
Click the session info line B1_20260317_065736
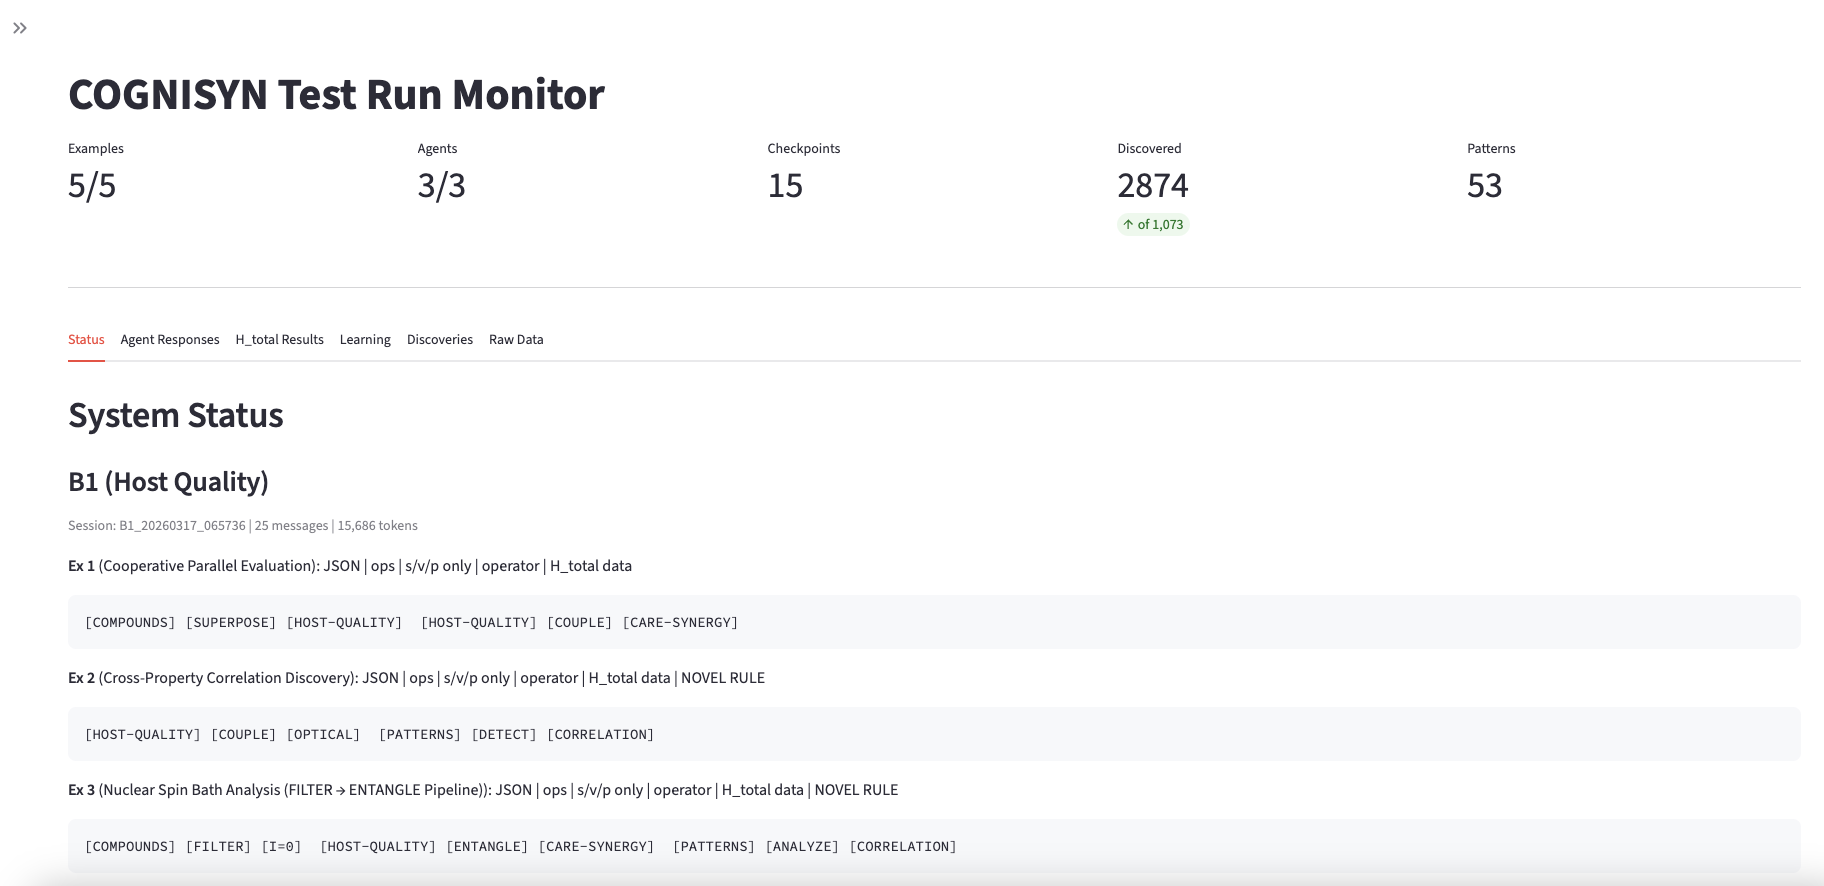243,525
